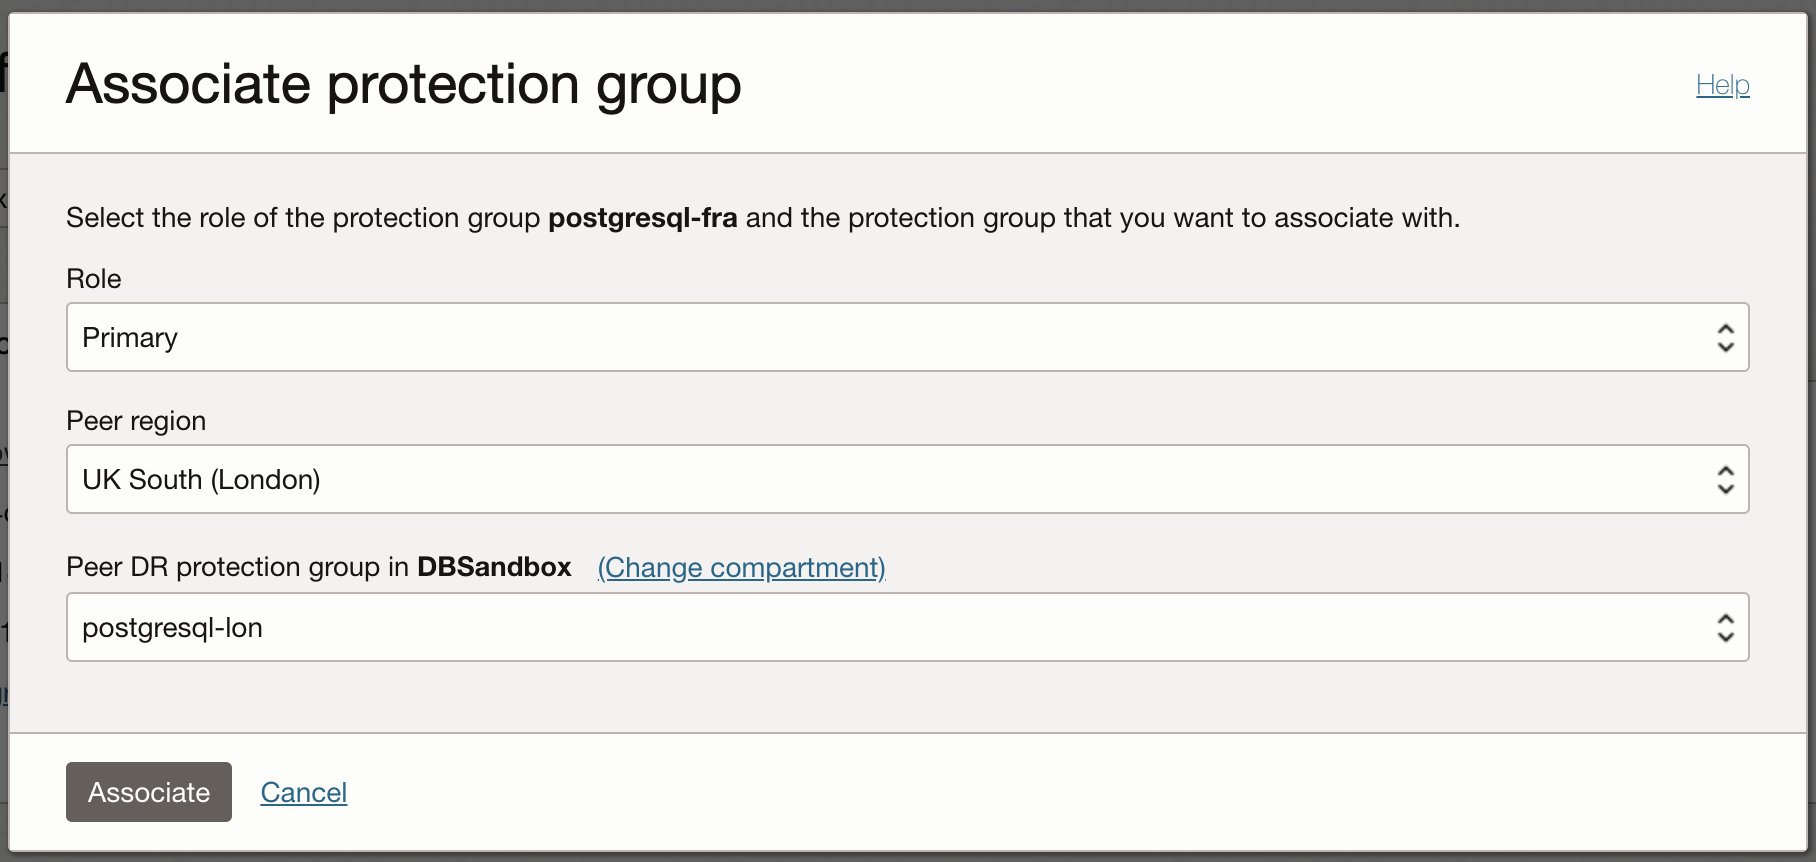
Task: Click the Primary value text
Action: 130,338
